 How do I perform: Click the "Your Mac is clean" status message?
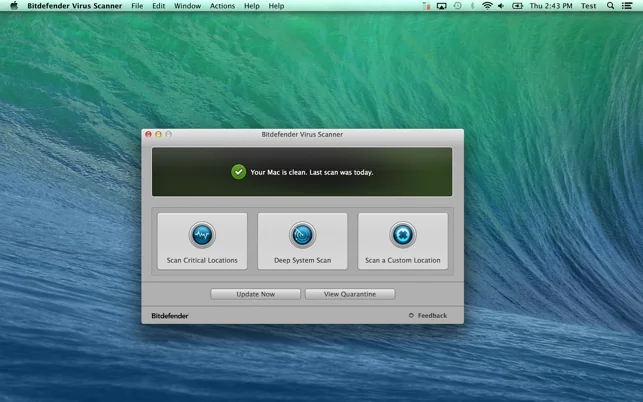312,172
